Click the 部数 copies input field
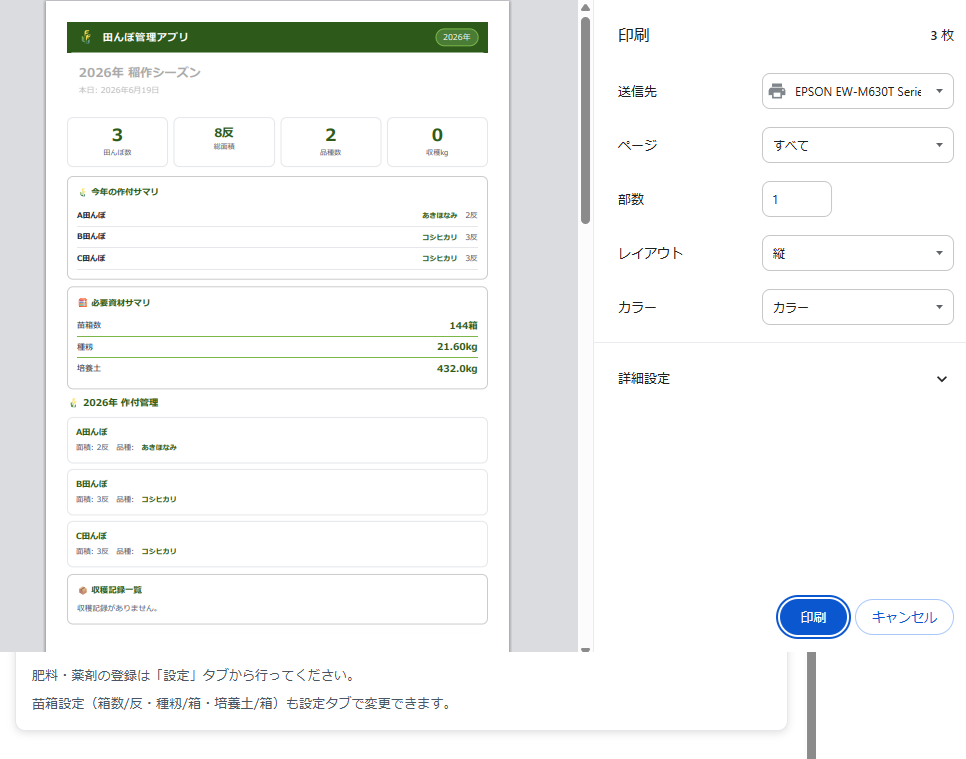966x759 pixels. coord(797,199)
